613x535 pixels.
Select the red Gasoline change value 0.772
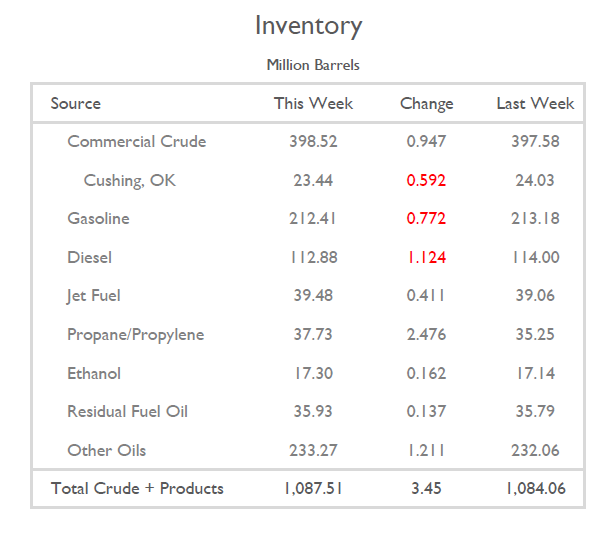[426, 218]
